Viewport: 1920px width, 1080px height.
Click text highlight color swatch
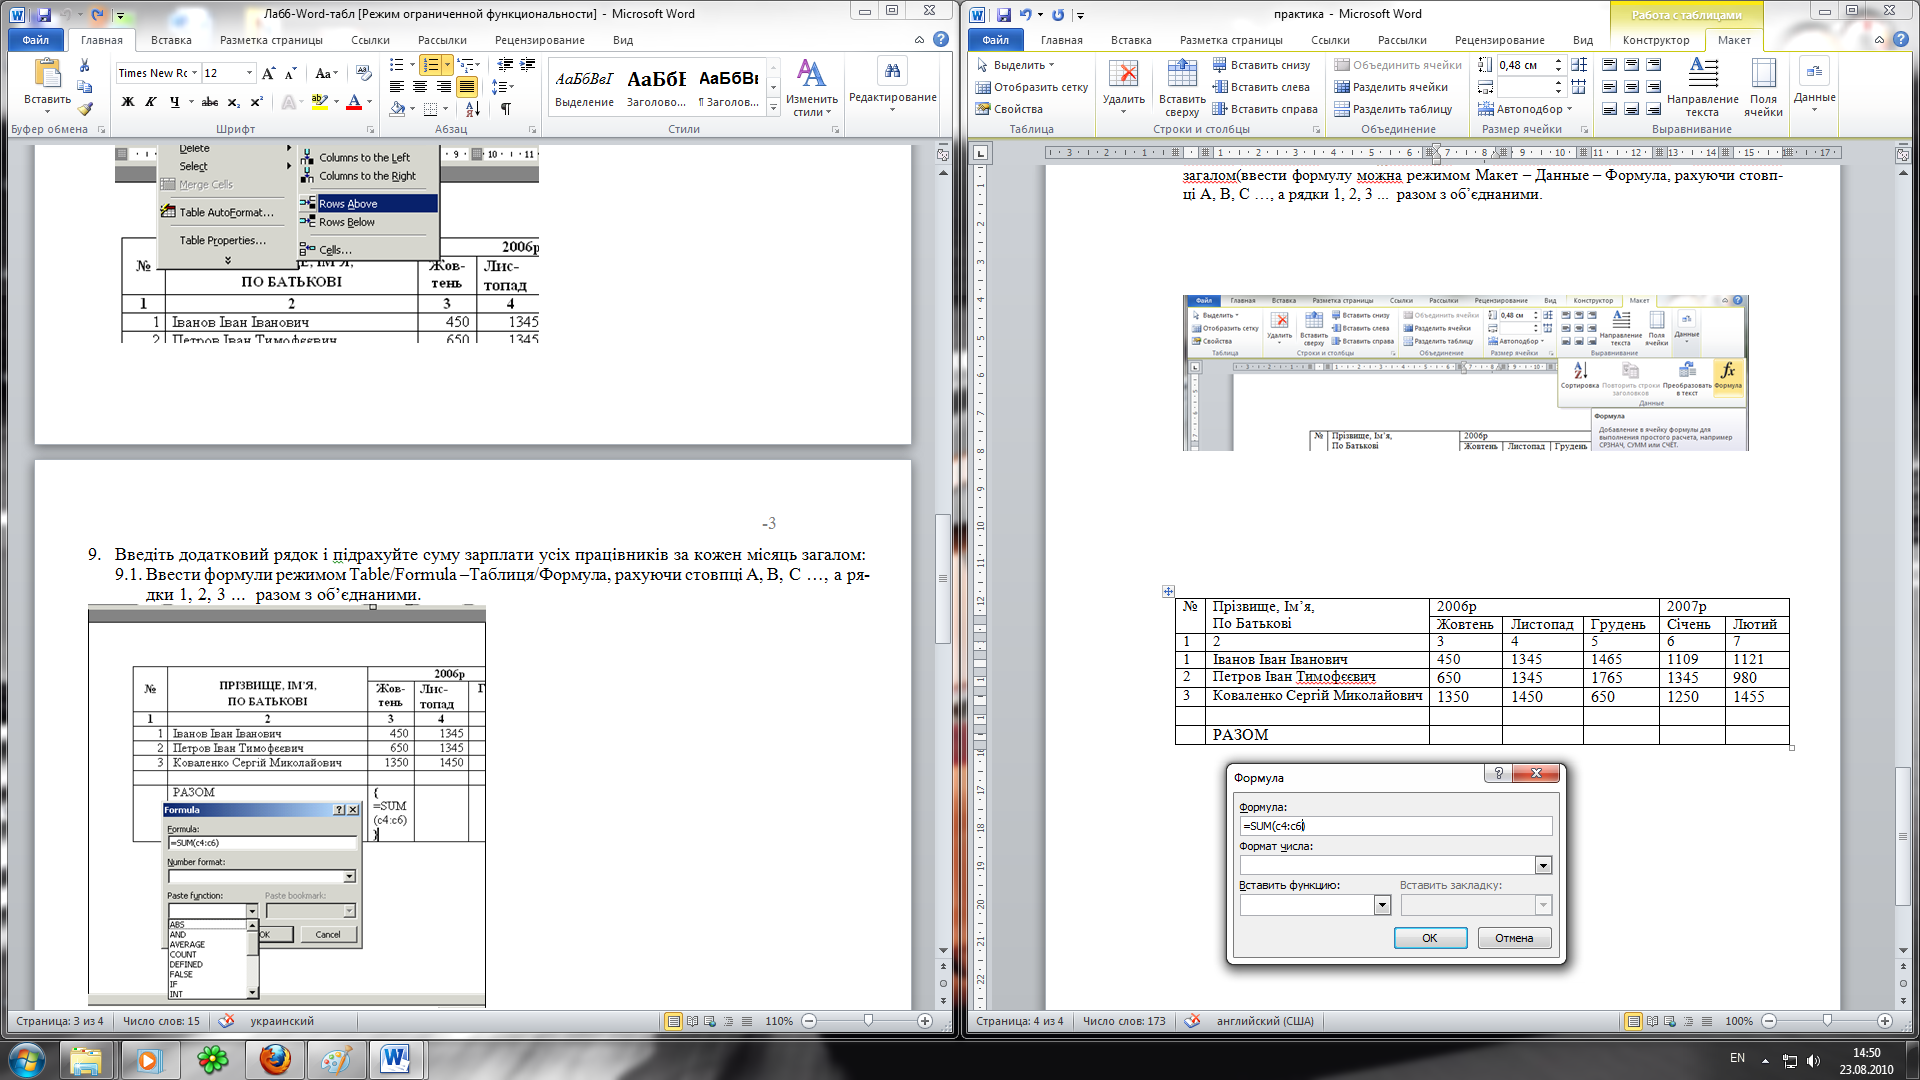pyautogui.click(x=319, y=102)
